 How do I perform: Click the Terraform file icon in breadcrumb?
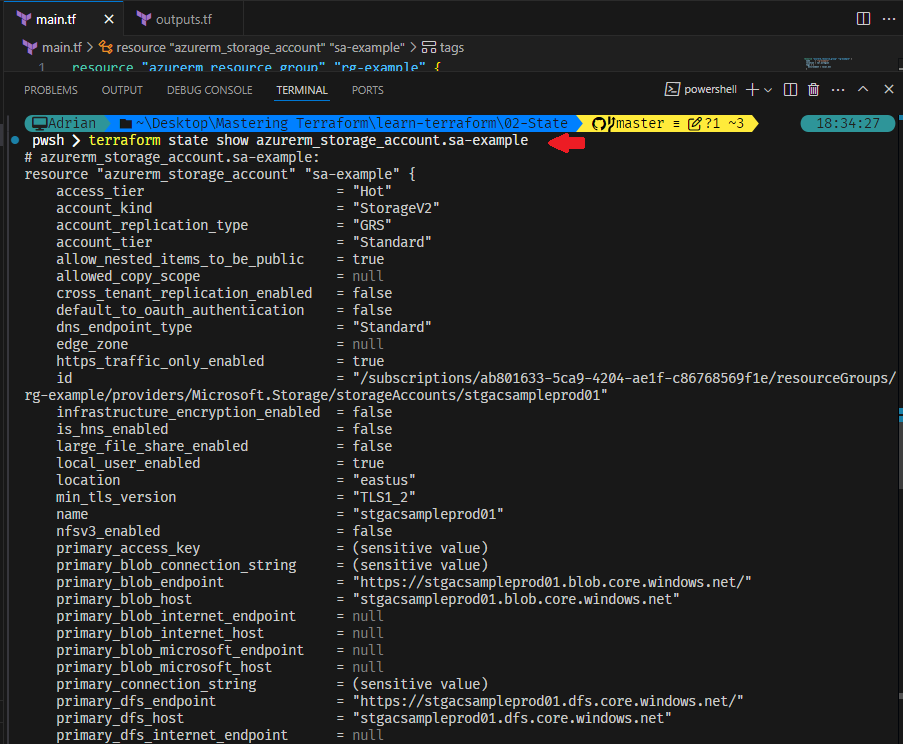pyautogui.click(x=30, y=47)
